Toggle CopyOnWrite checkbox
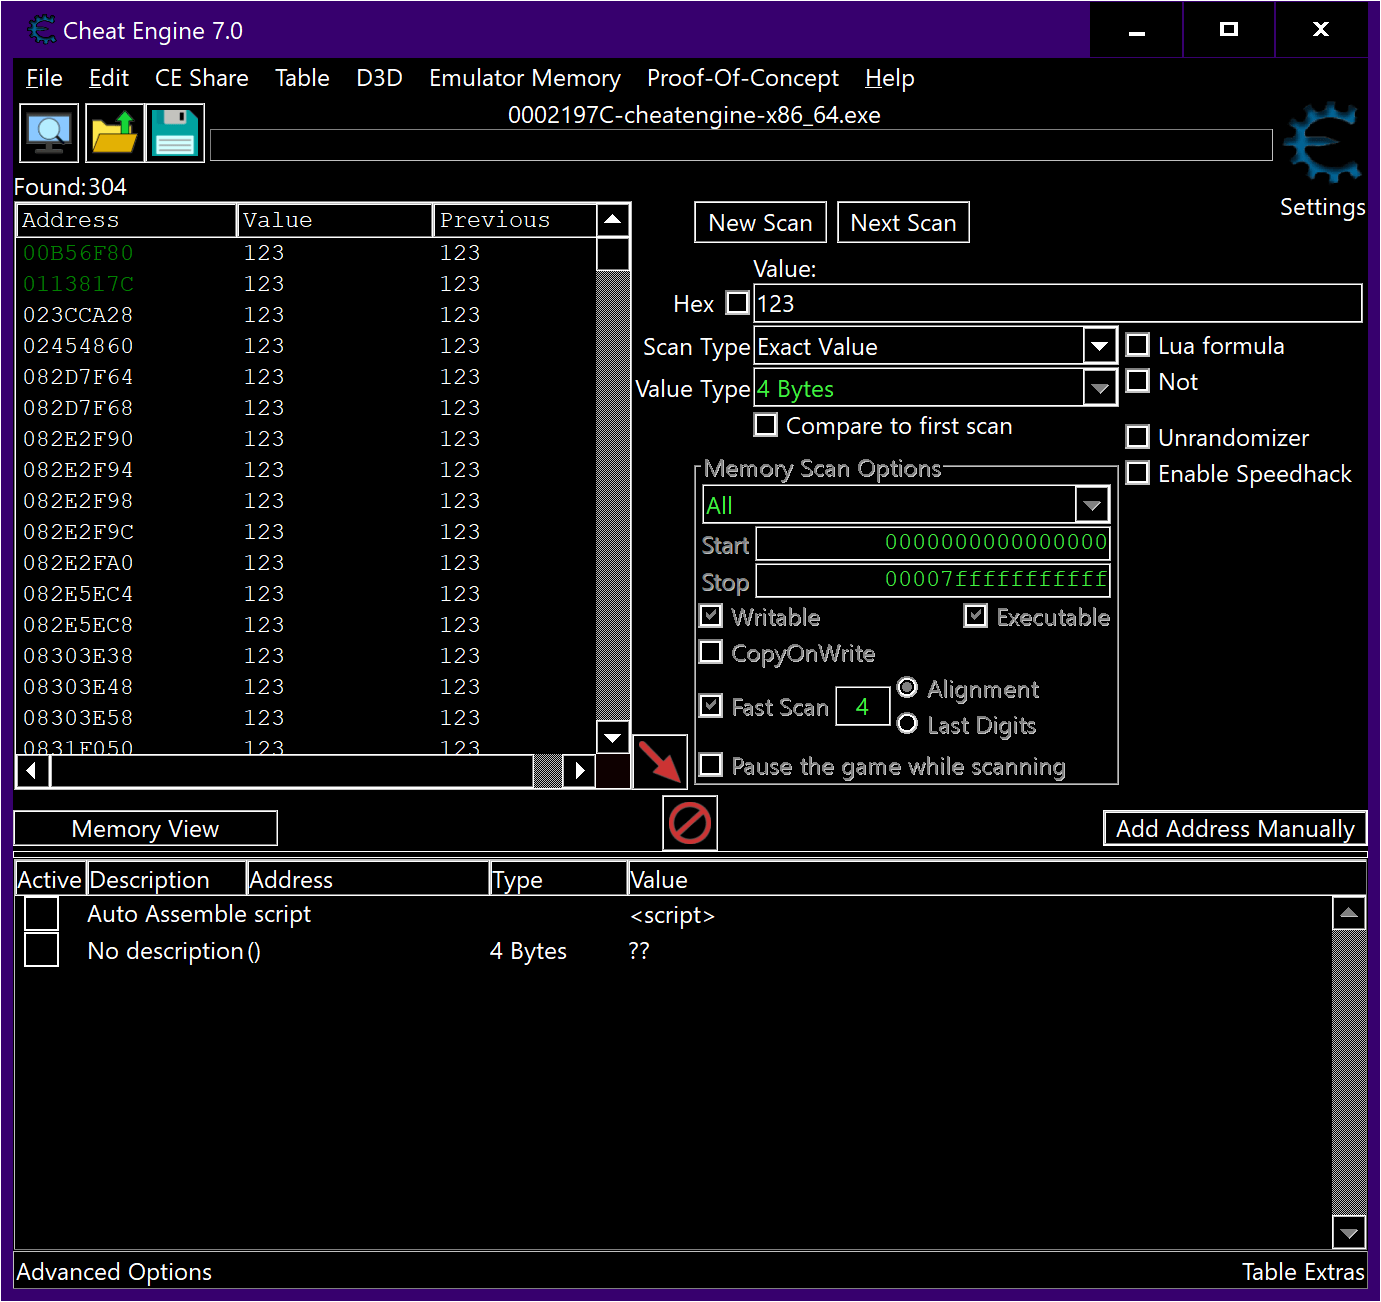The image size is (1381, 1302). [x=711, y=652]
